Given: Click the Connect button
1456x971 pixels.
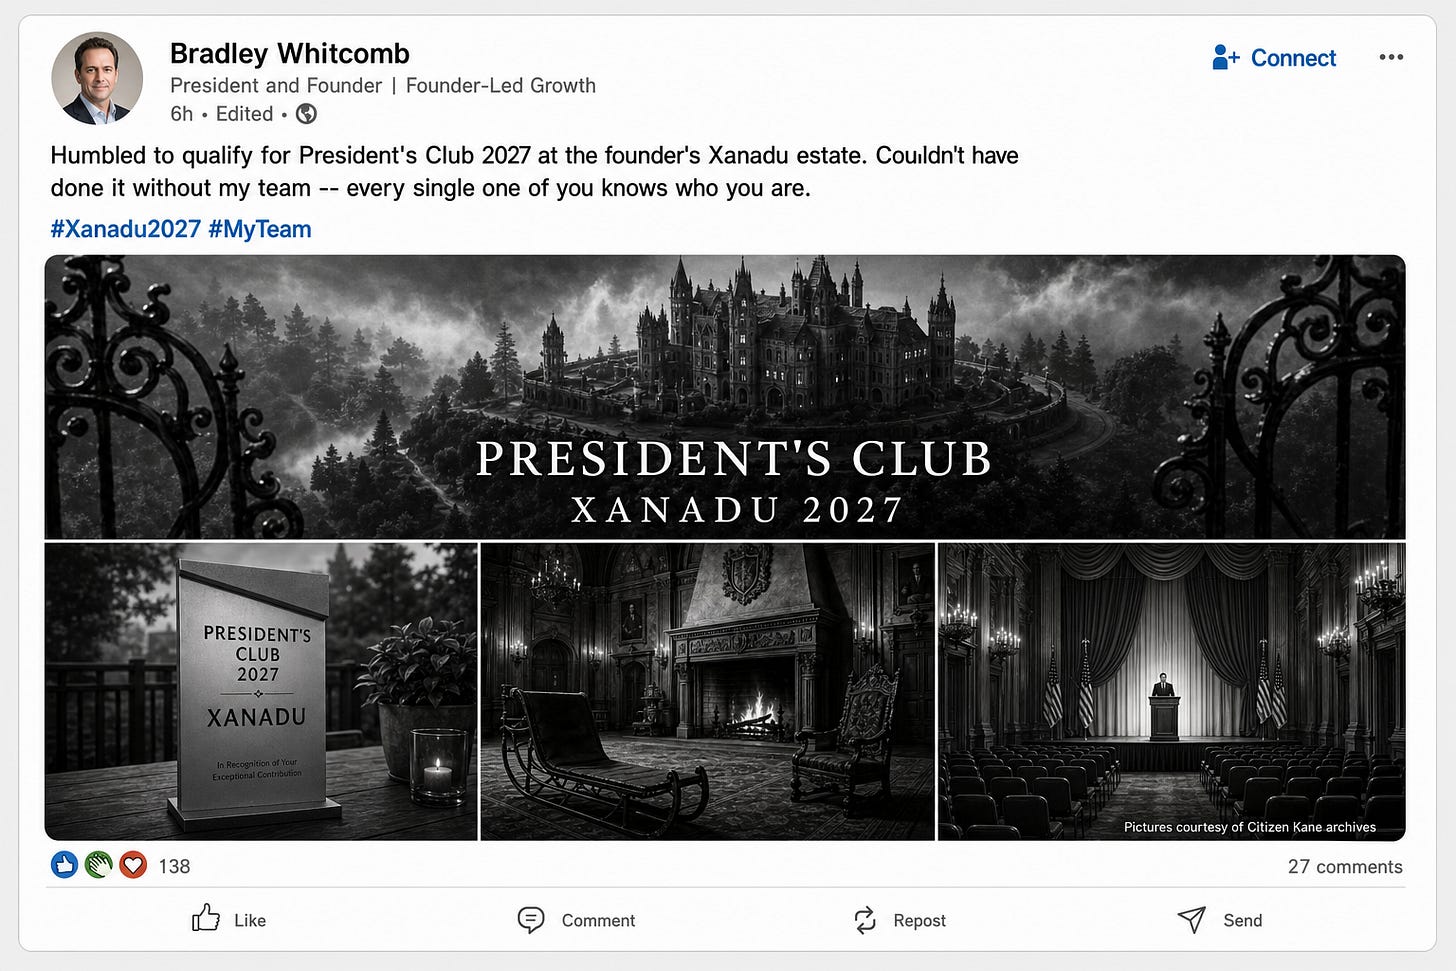Looking at the screenshot, I should point(1274,58).
